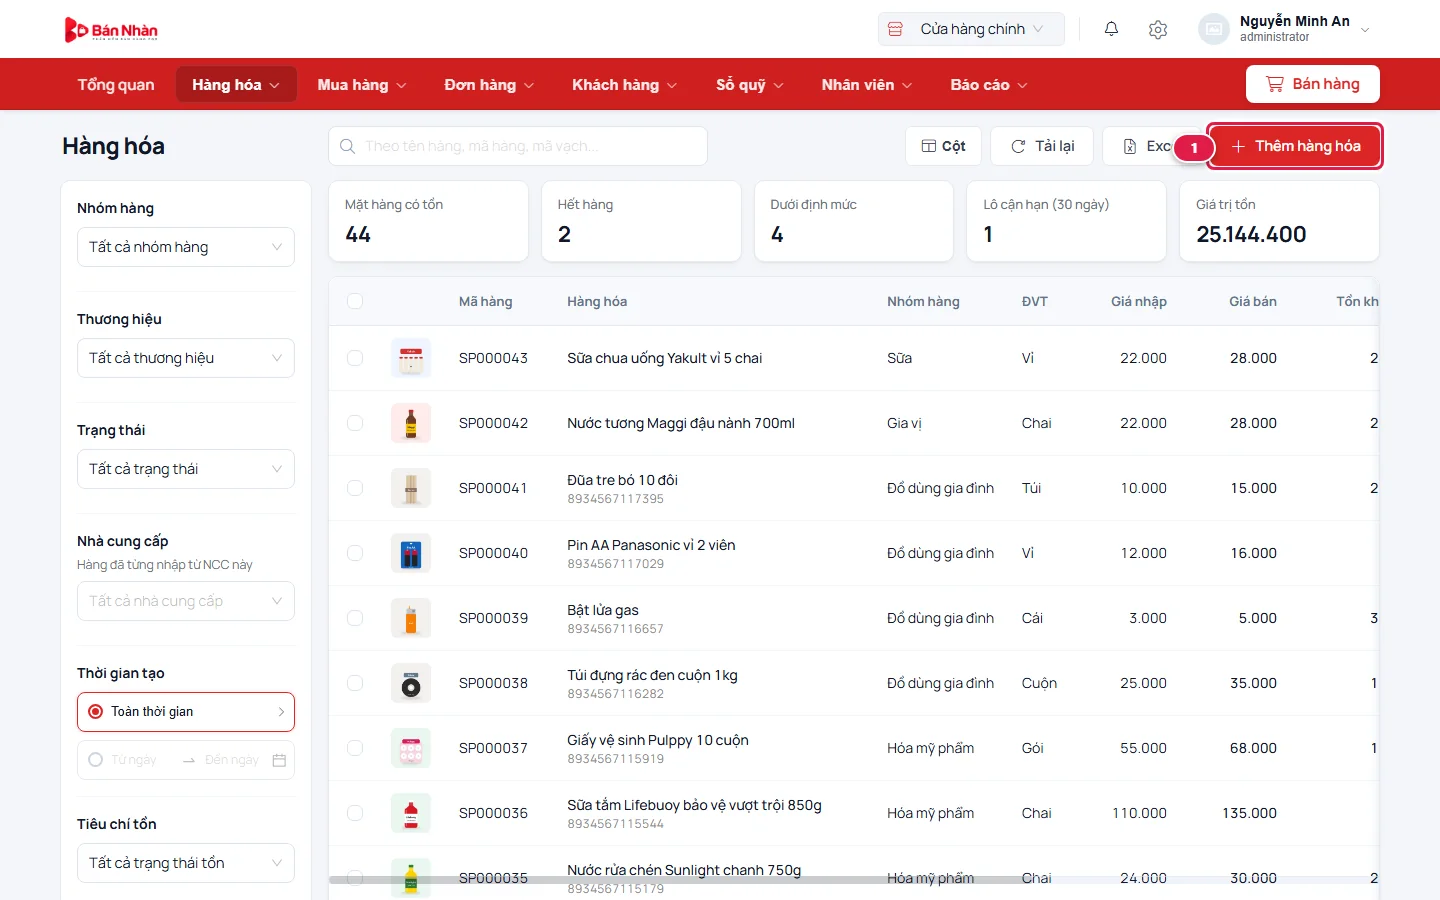Open the Tất cả nhà cung cấp dropdown
The width and height of the screenshot is (1440, 900).
(186, 601)
